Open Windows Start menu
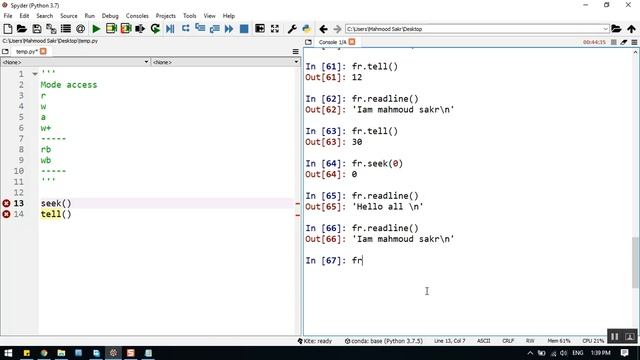Image resolution: width=640 pixels, height=360 pixels. pos(8,353)
